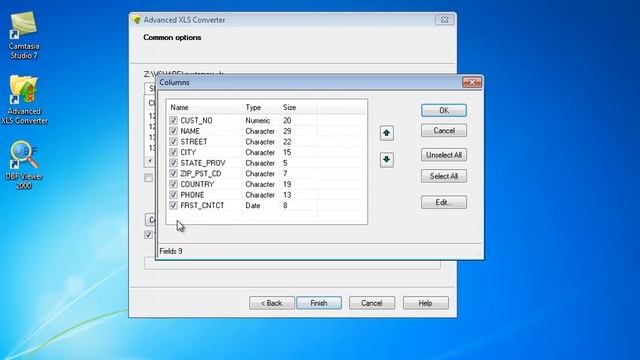This screenshot has height=360, width=640.
Task: Open Help in the converter wizard
Action: [425, 303]
